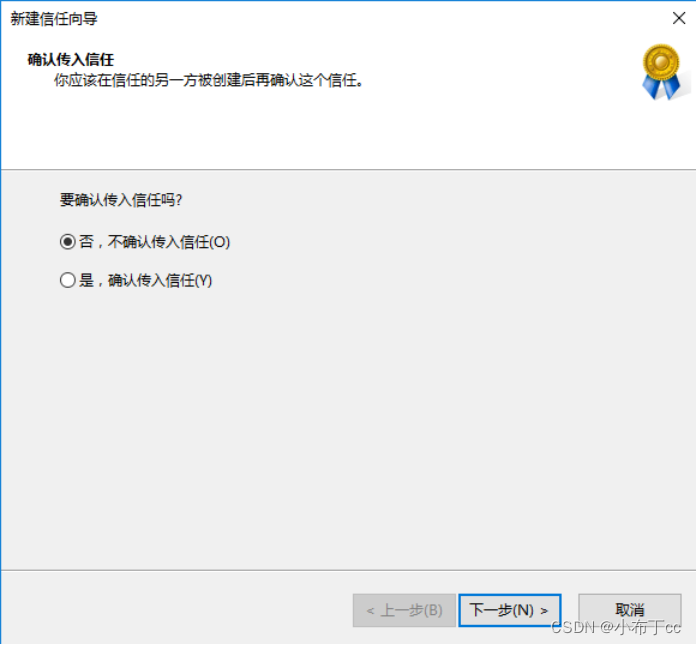
Task: Click the 下一步(N) button
Action: coord(510,610)
